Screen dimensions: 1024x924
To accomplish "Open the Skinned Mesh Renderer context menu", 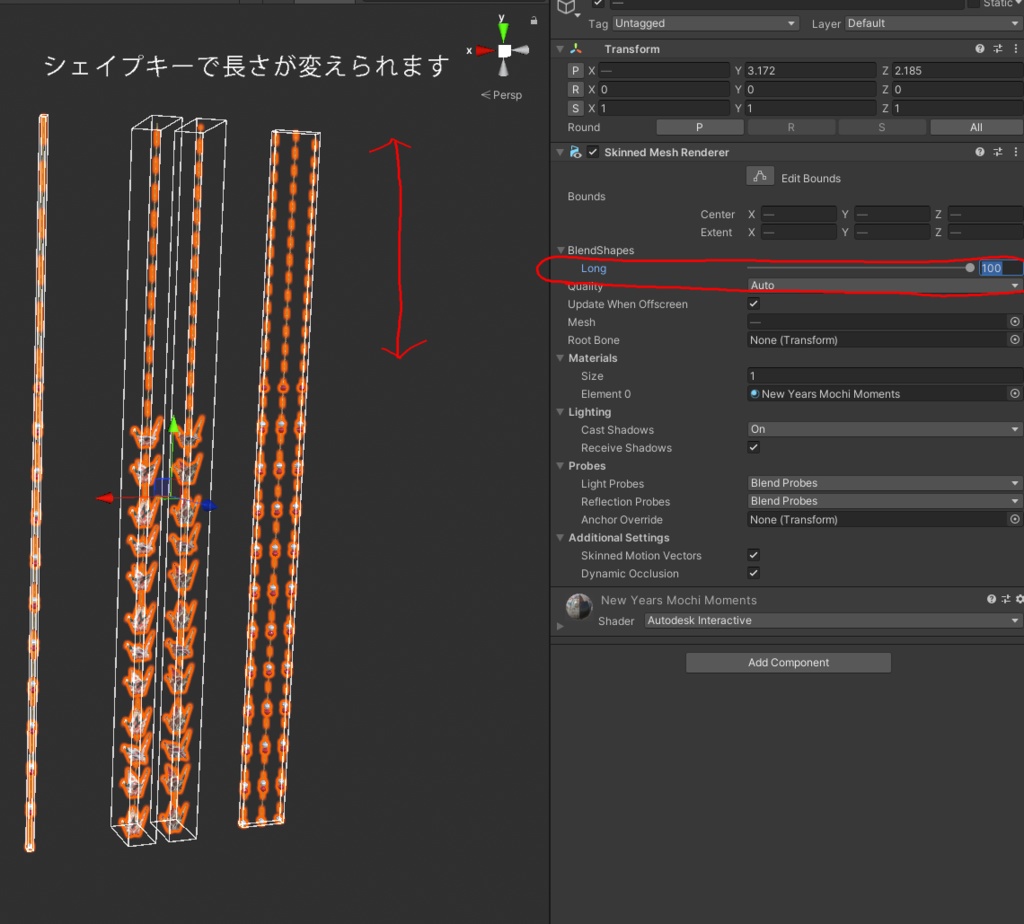I will coord(1017,151).
